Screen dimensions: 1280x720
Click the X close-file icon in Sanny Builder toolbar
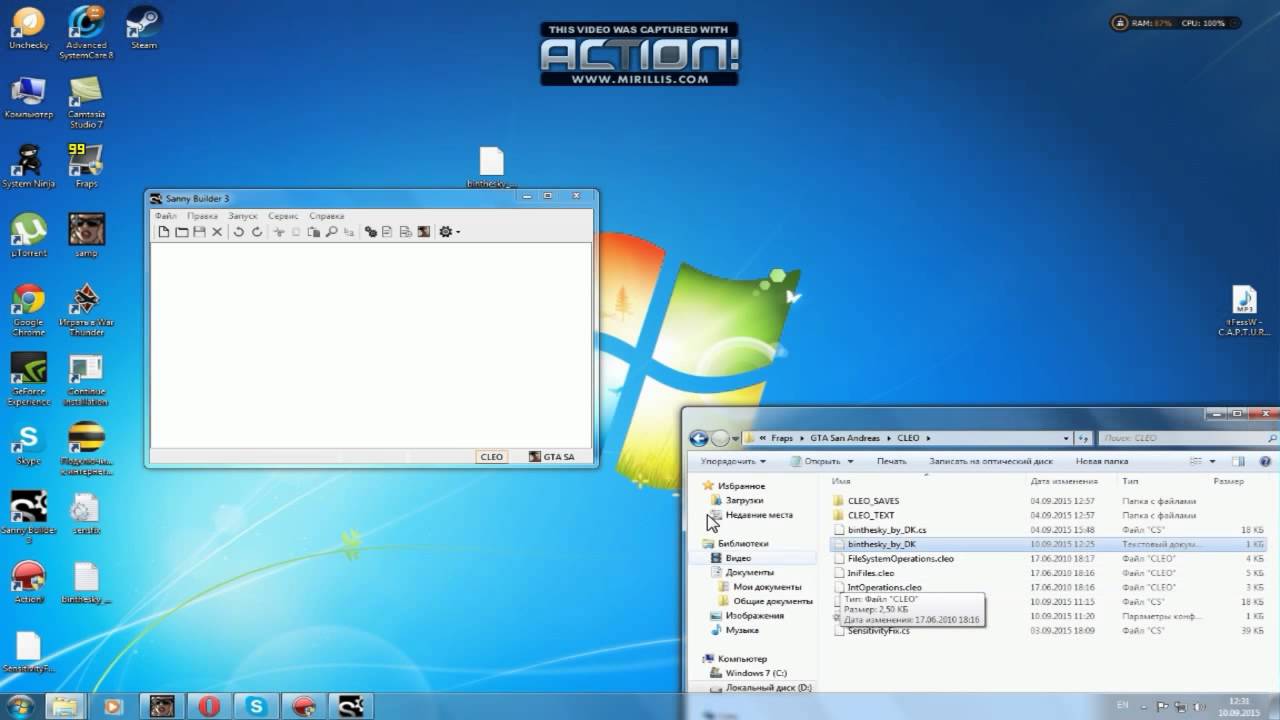coord(216,232)
